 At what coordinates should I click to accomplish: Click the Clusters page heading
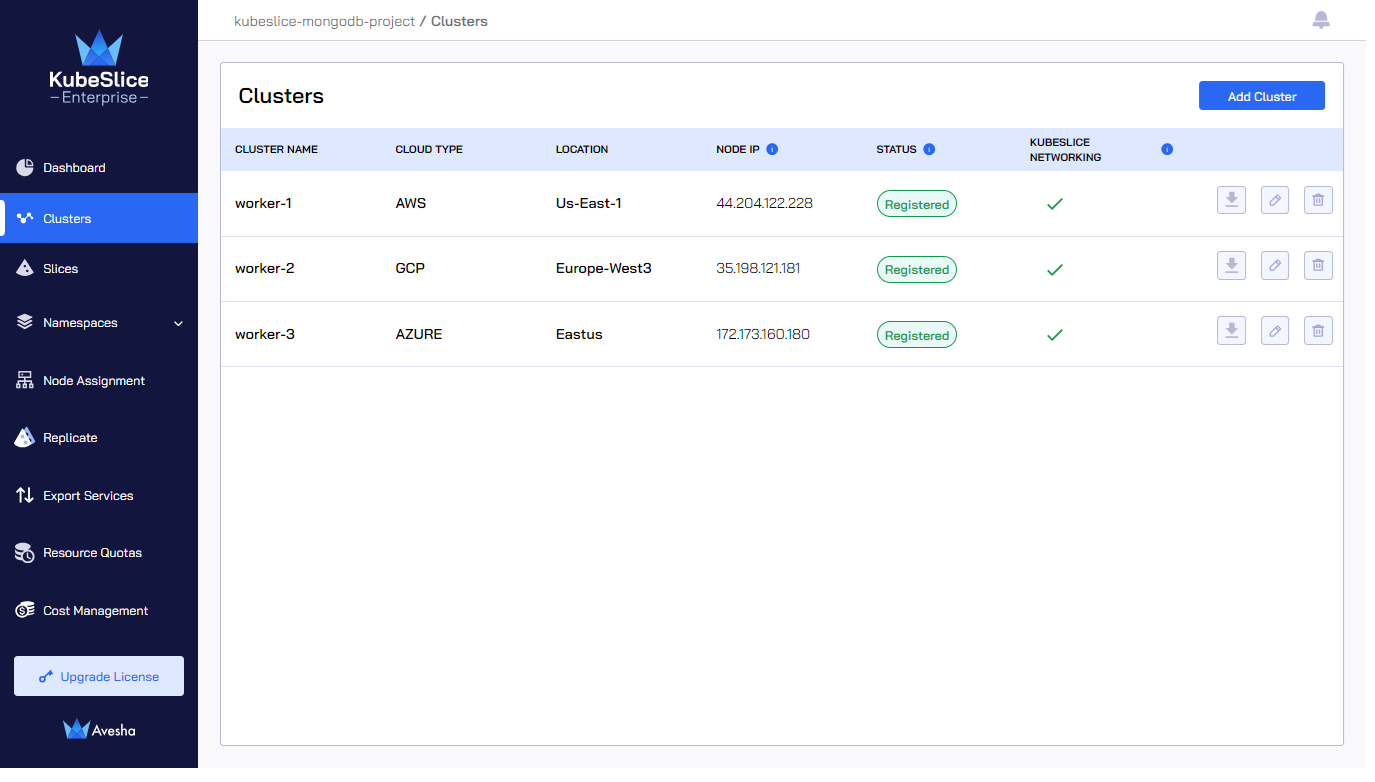point(281,96)
